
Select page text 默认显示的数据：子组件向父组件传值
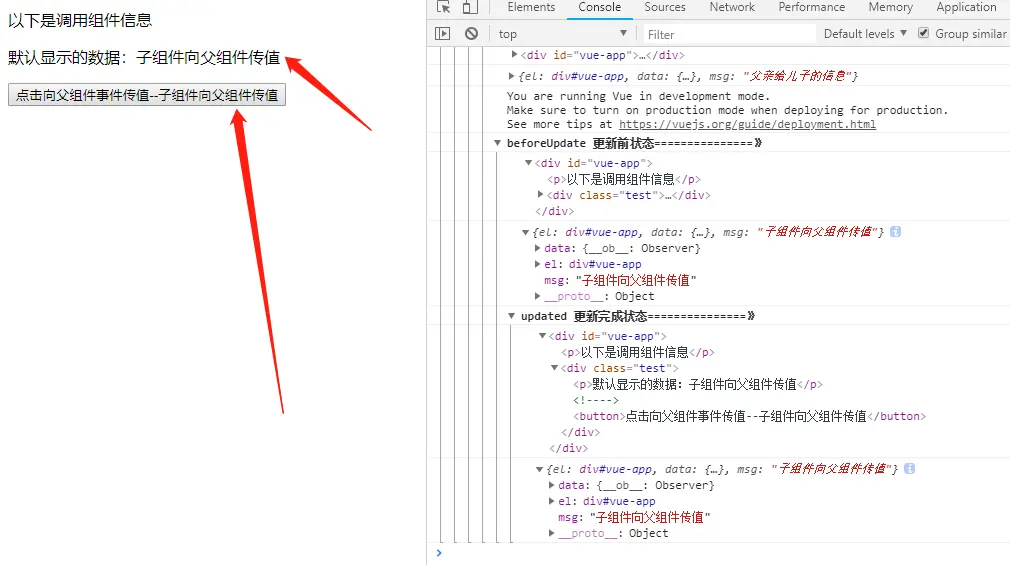click(144, 57)
